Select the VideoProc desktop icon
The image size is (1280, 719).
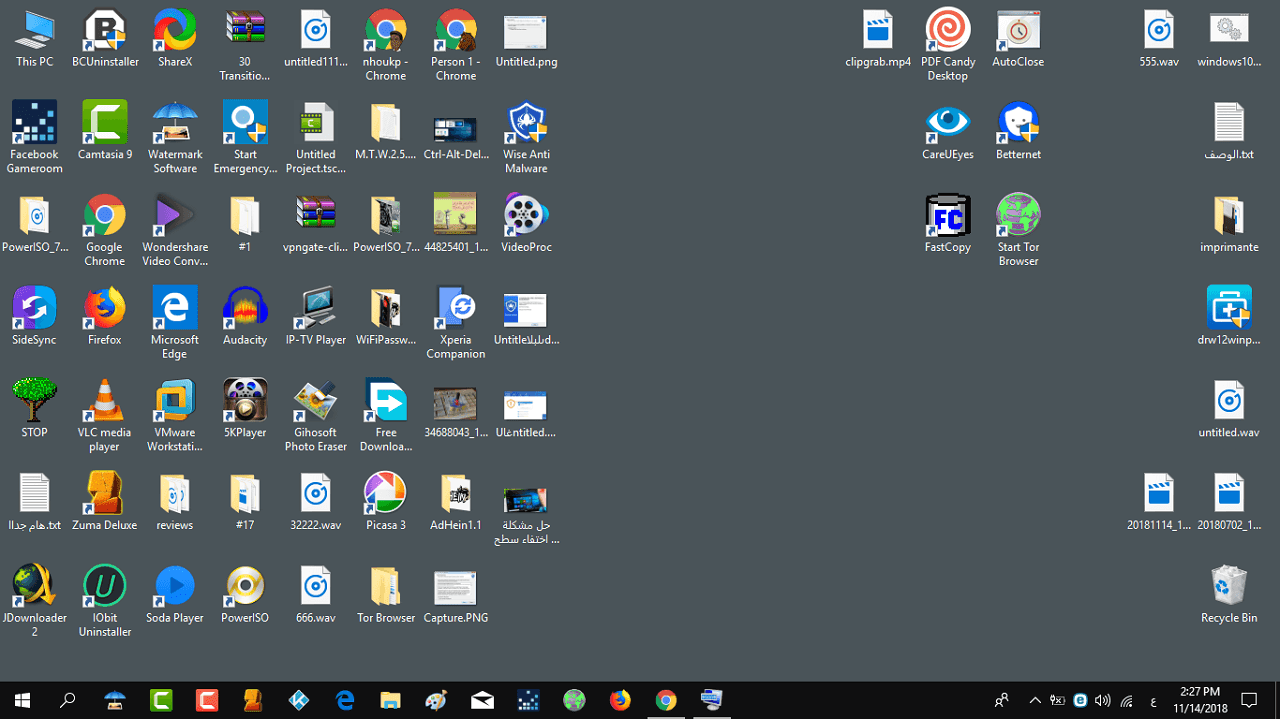[x=526, y=224]
